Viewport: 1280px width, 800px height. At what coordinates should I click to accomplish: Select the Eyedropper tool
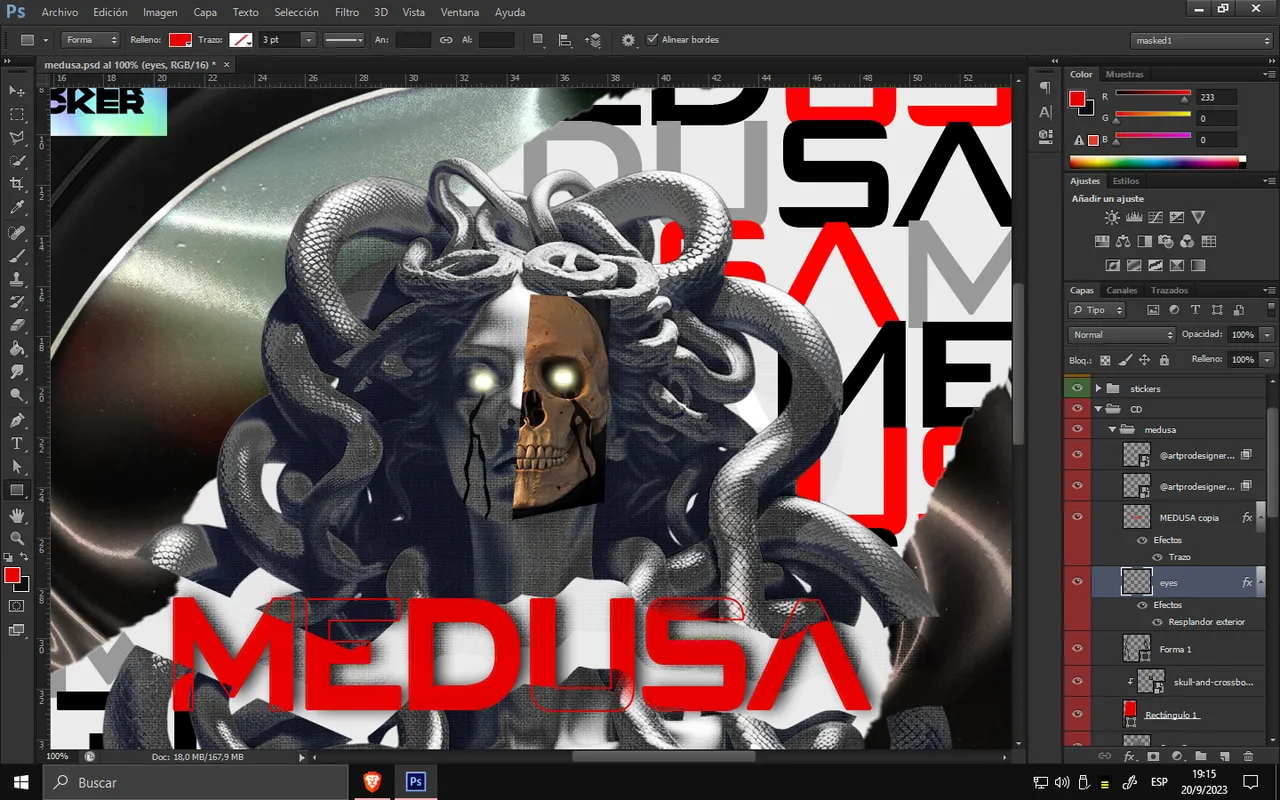pyautogui.click(x=17, y=208)
